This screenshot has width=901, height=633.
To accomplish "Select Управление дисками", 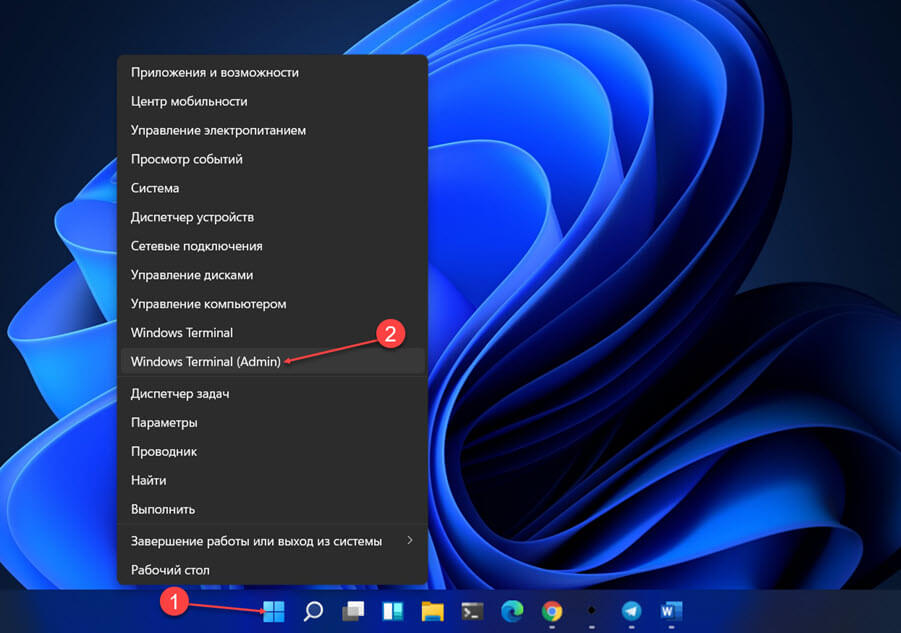I will [272, 275].
